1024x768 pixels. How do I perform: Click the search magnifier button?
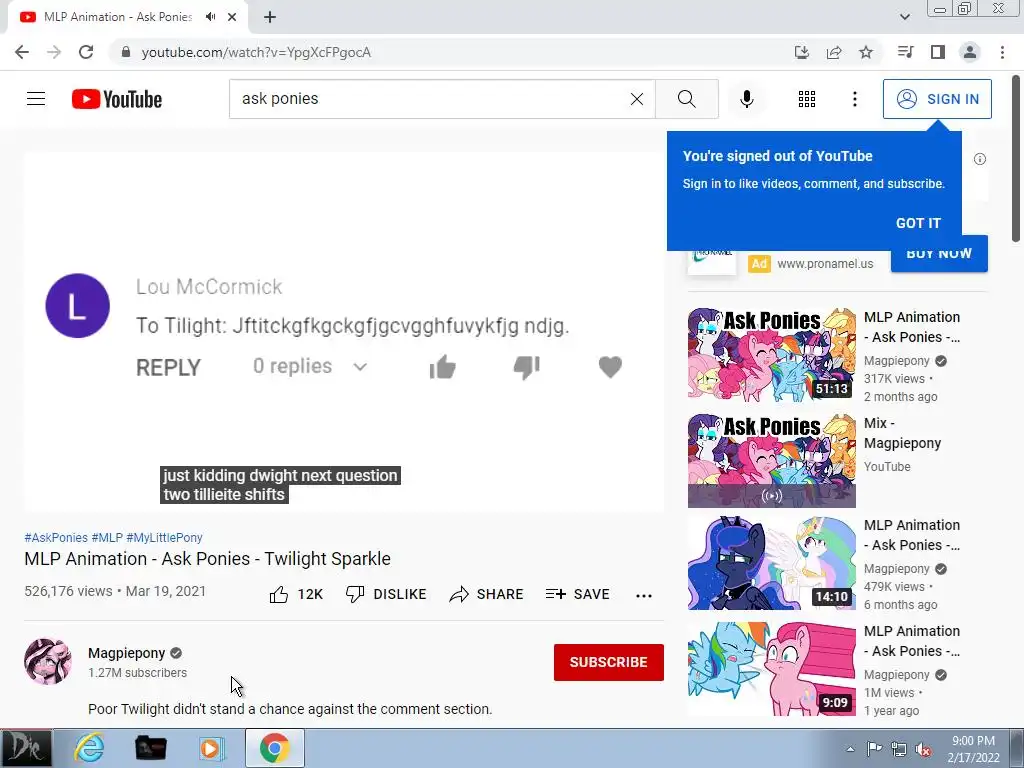coord(686,99)
